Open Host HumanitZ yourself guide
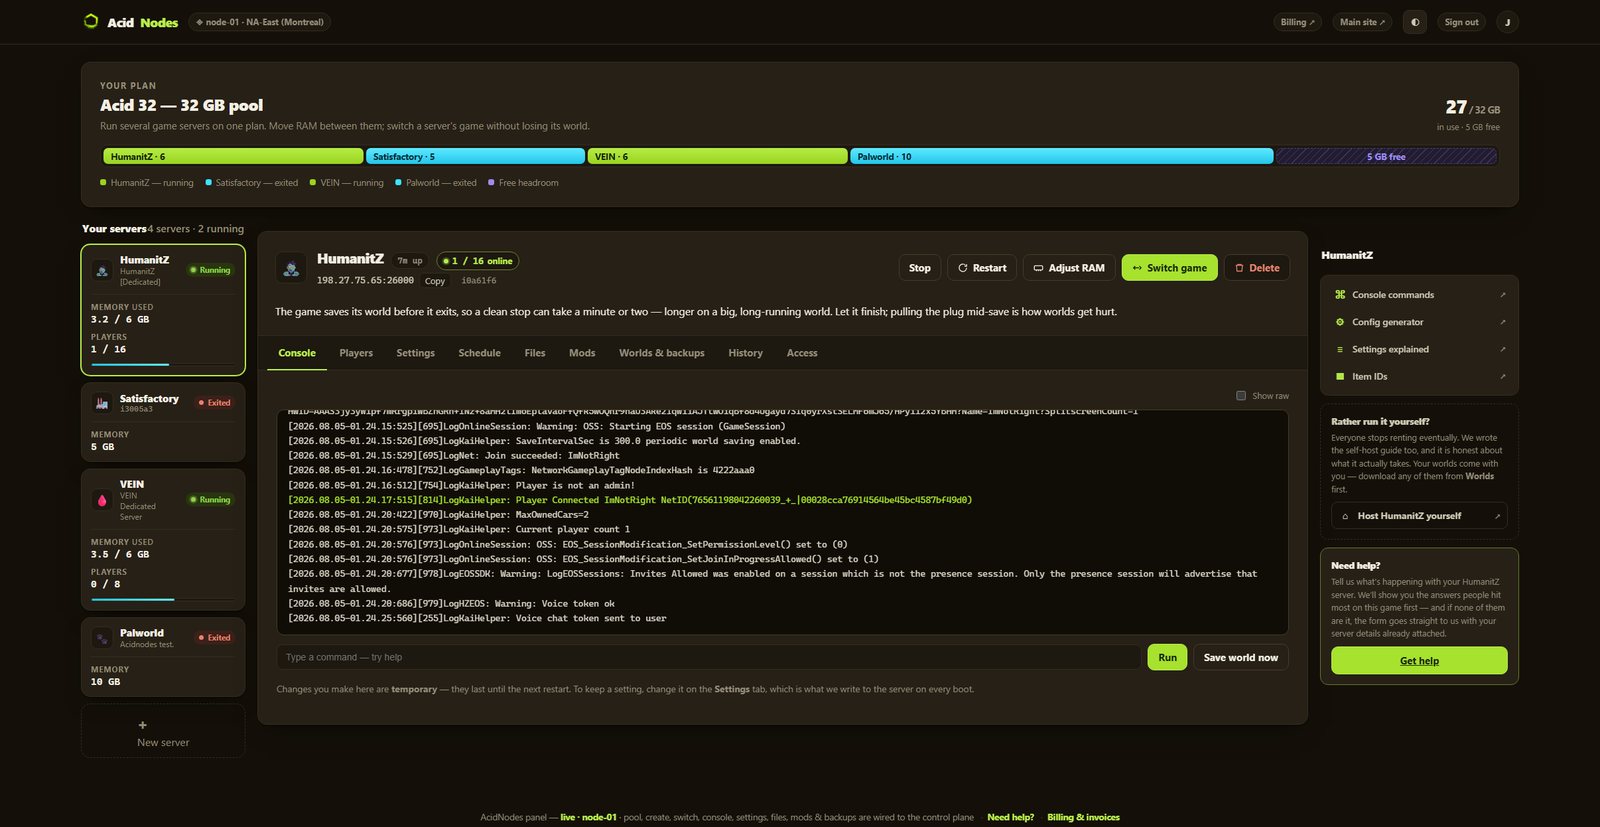The height and width of the screenshot is (827, 1600). coord(1419,516)
